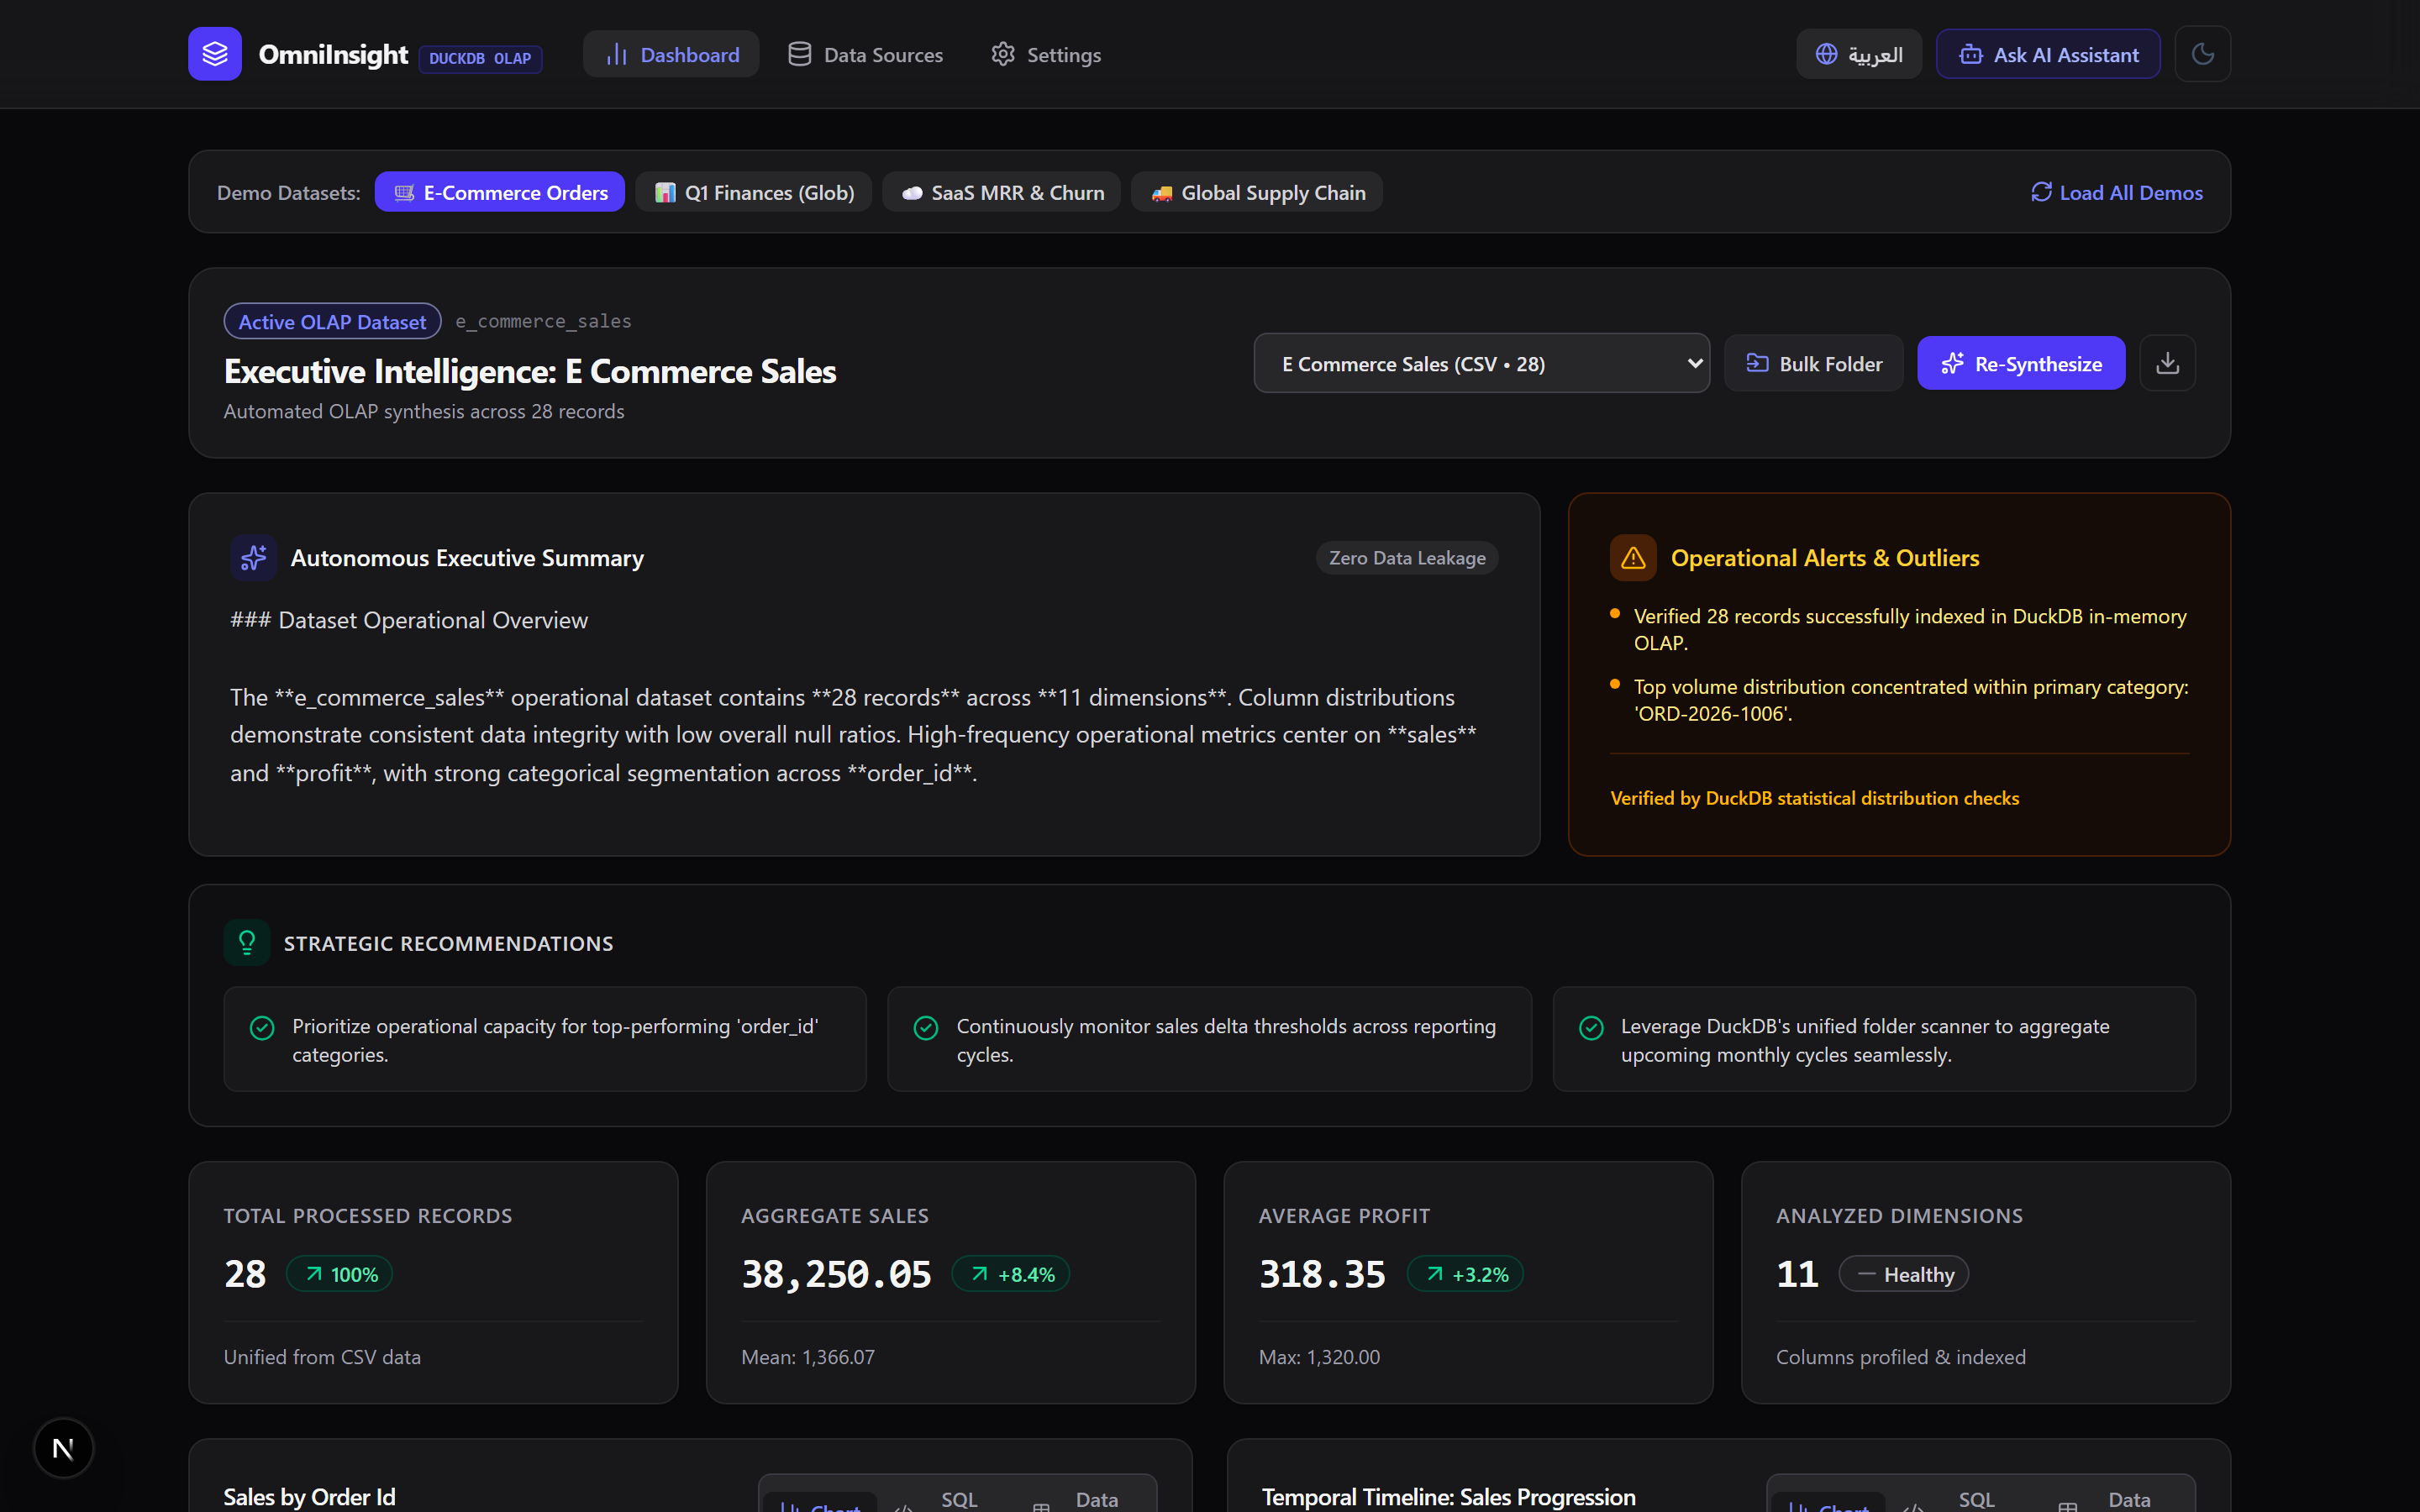Click the 100% trend badge on Total Records
Image resolution: width=2420 pixels, height=1512 pixels.
tap(340, 1274)
